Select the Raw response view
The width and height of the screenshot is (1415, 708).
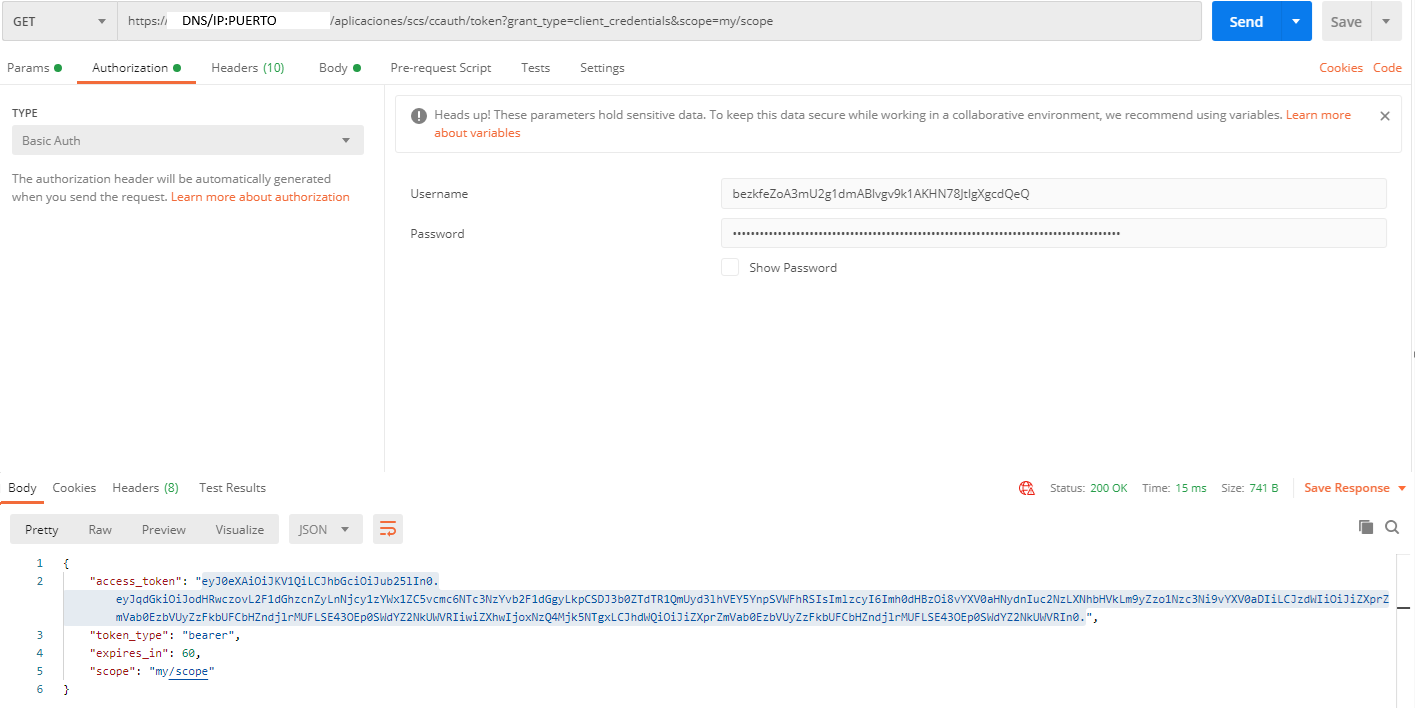point(100,529)
